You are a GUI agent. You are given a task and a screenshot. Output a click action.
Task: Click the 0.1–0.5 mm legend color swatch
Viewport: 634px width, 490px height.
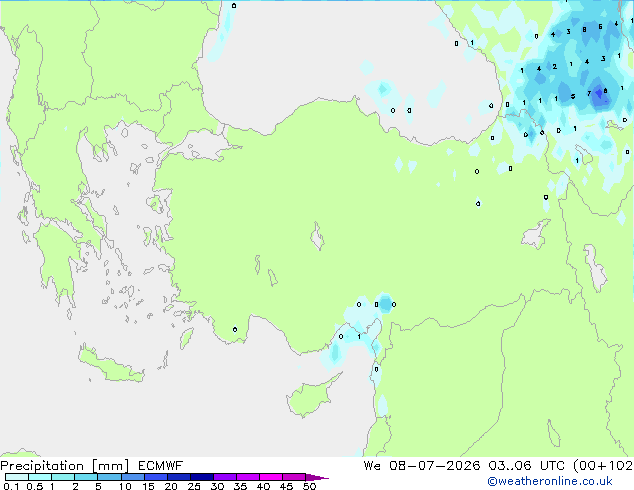[x=17, y=477]
